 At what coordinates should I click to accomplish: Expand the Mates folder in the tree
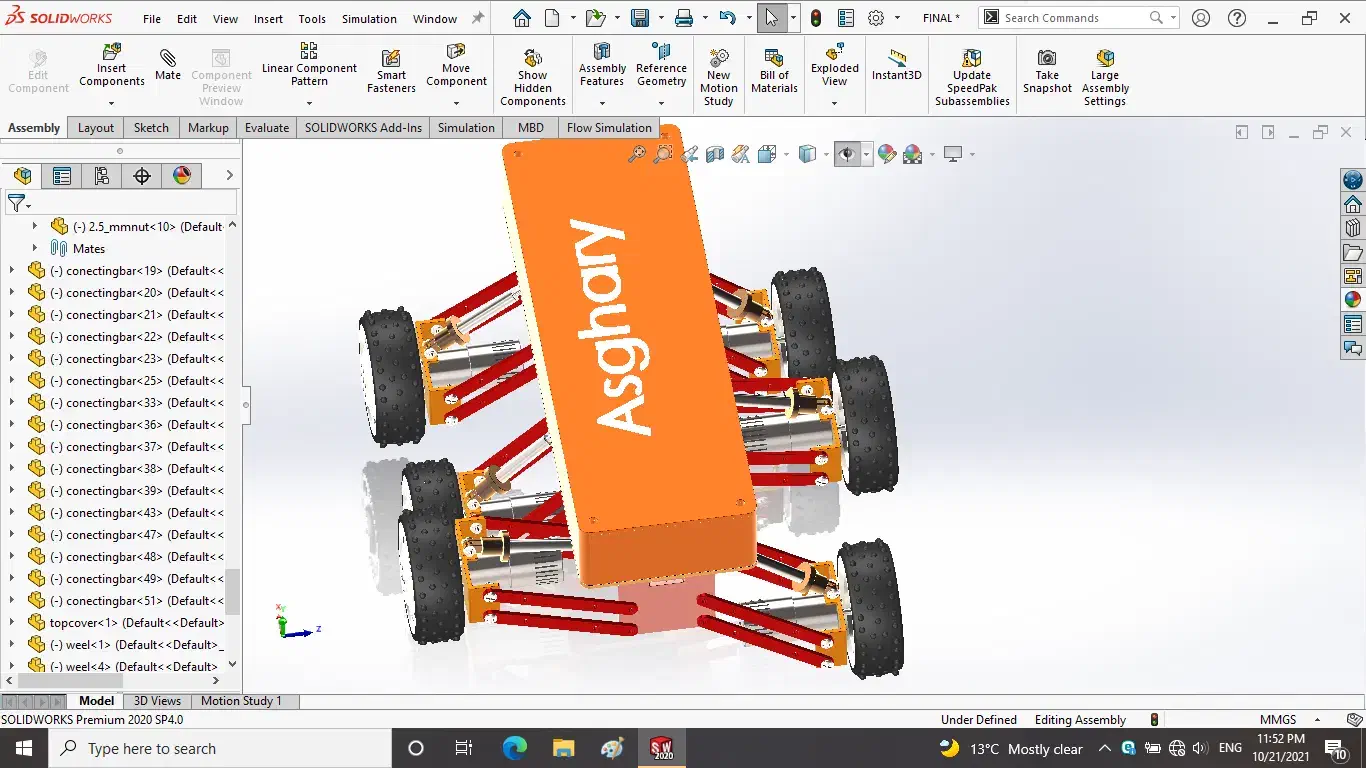[x=35, y=248]
